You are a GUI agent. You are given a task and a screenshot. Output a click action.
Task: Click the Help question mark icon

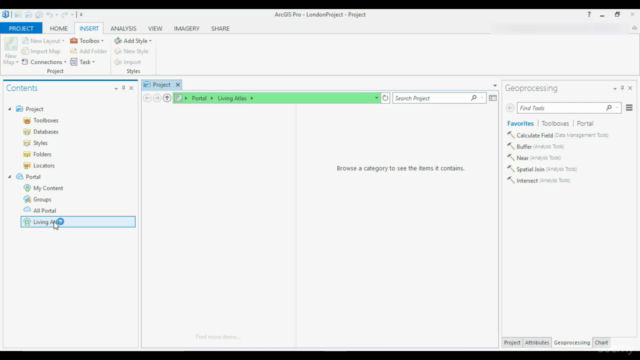click(x=589, y=14)
